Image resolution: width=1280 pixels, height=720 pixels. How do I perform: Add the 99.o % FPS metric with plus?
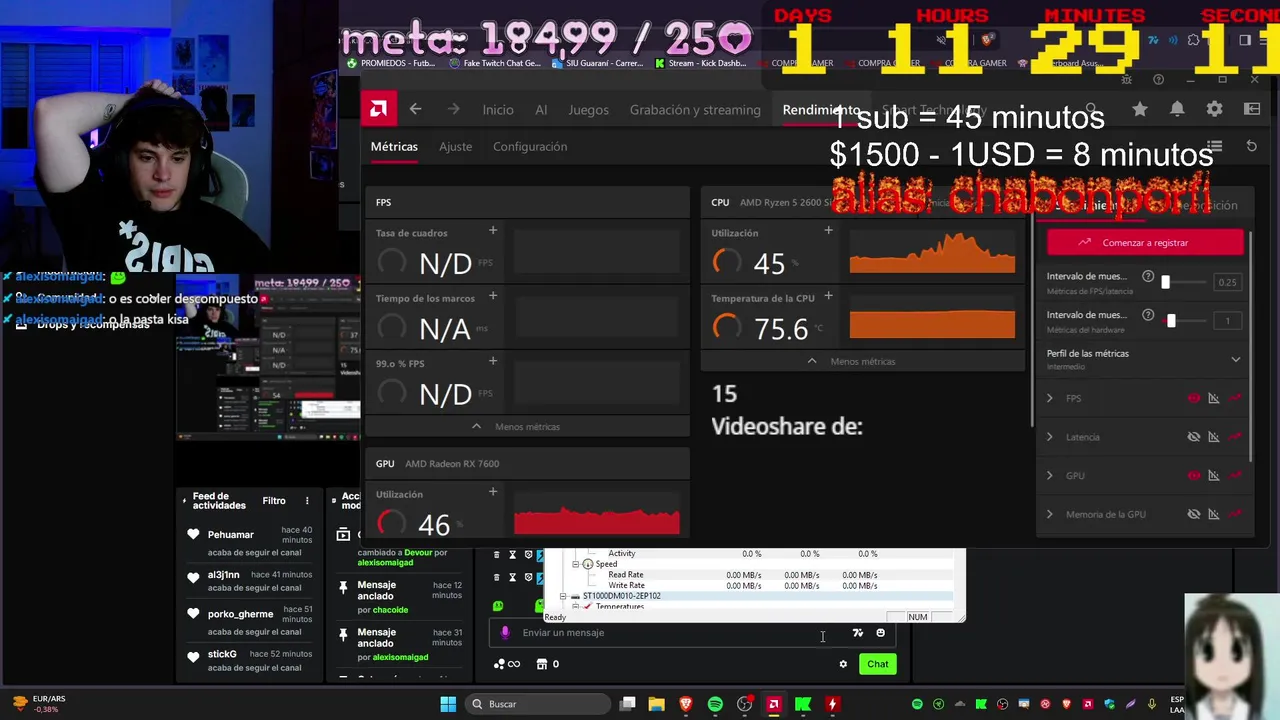(492, 361)
